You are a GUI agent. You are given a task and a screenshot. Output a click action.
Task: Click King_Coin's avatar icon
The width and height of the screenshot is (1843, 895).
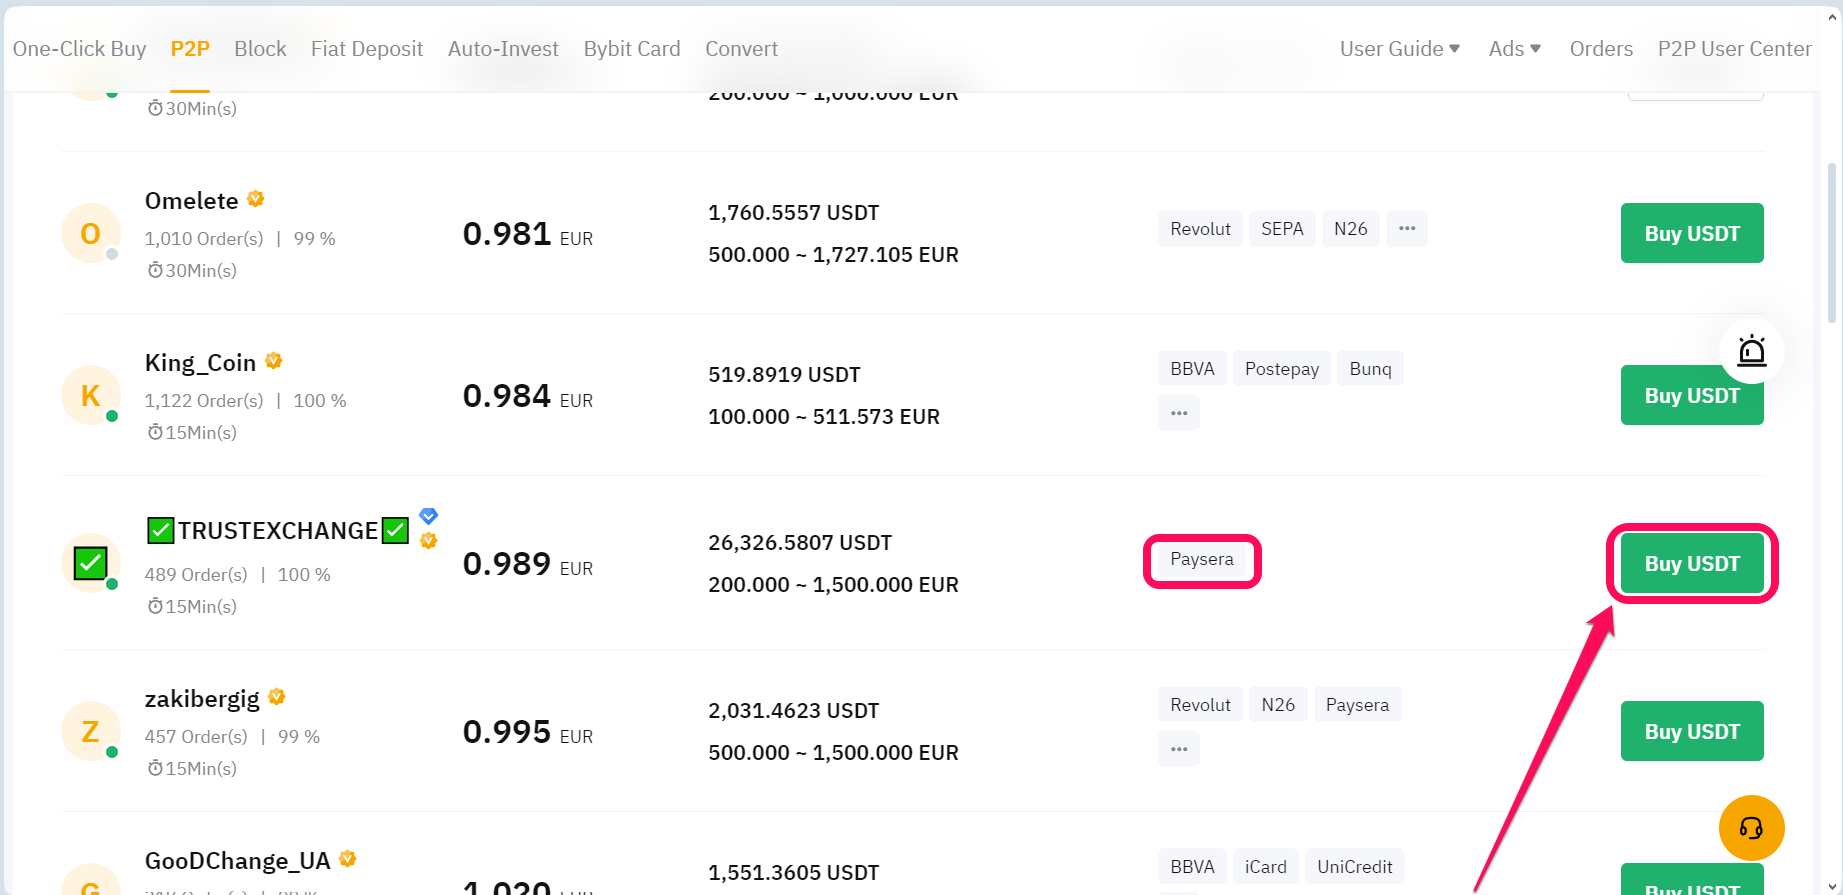tap(91, 395)
